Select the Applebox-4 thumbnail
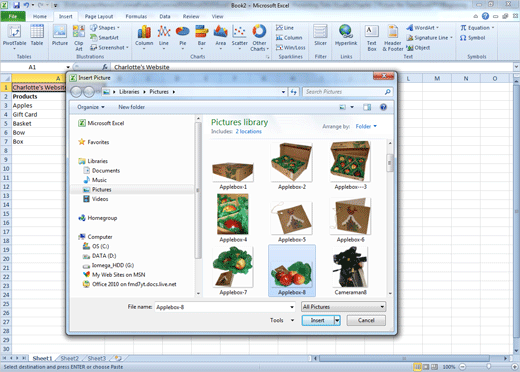The image size is (520, 372). coord(233,218)
